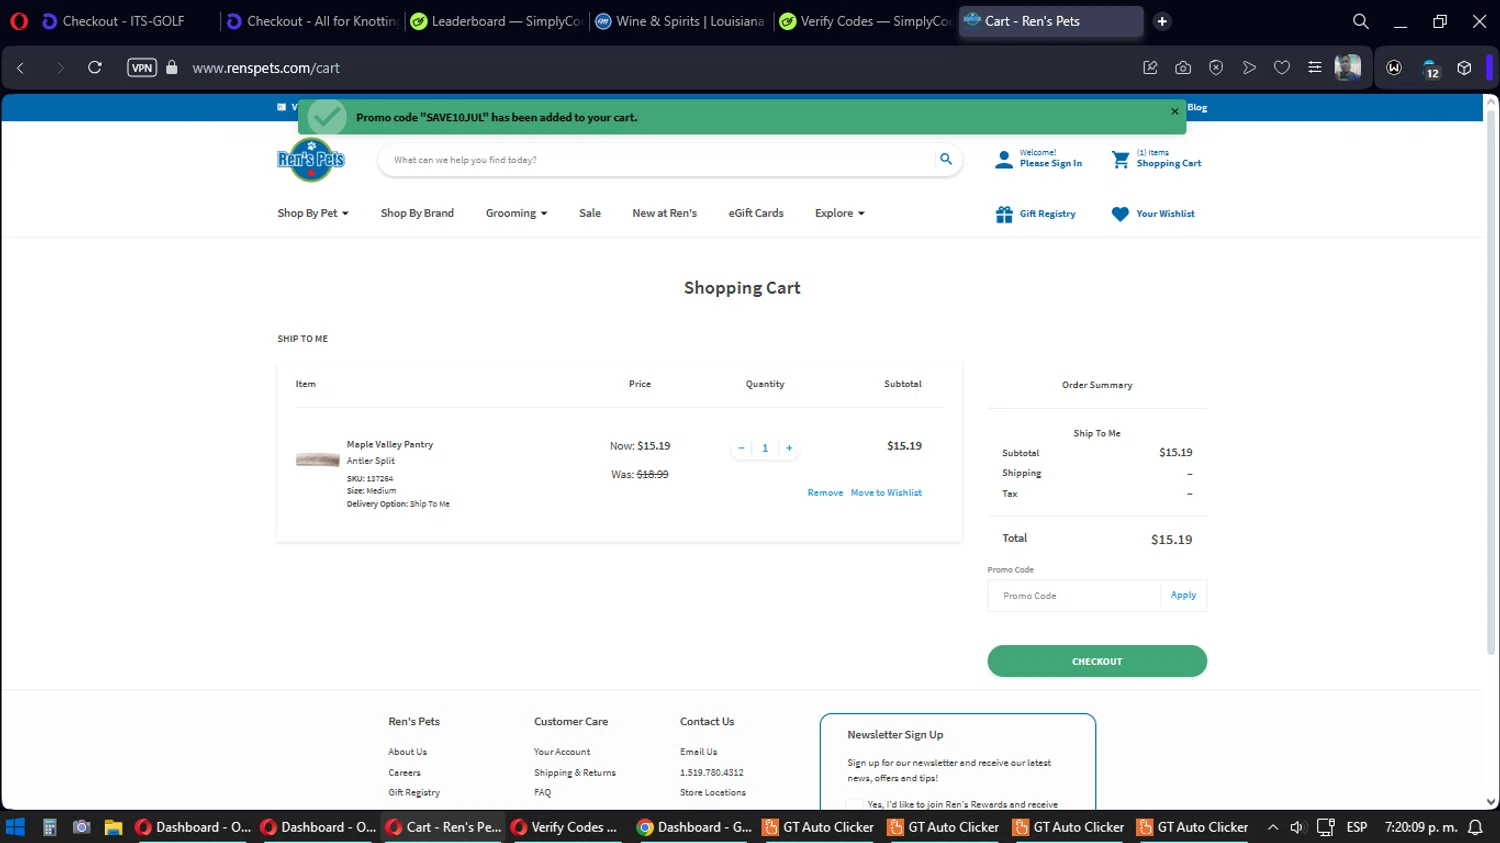1500x843 pixels.
Task: Show hidden system tray icons chevron
Action: 1272,827
